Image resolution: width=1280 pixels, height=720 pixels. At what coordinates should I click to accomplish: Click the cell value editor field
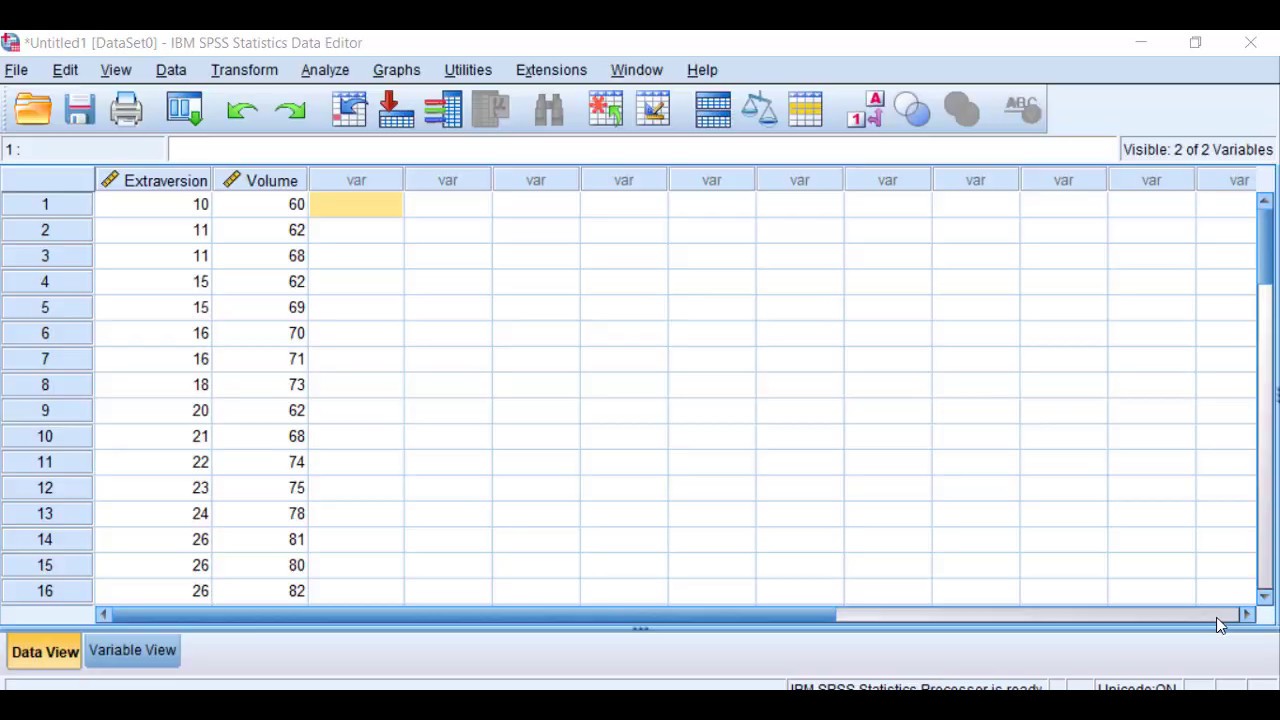(x=643, y=150)
